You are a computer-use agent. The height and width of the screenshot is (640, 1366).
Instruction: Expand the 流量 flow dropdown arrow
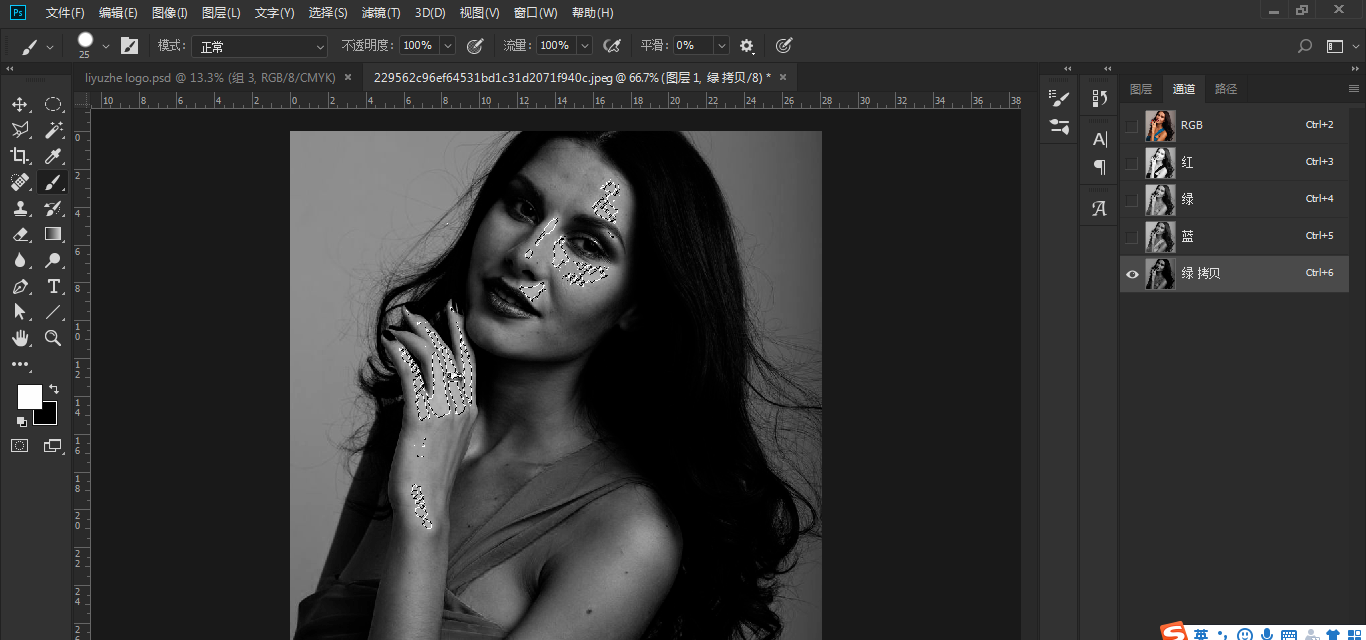pos(585,46)
